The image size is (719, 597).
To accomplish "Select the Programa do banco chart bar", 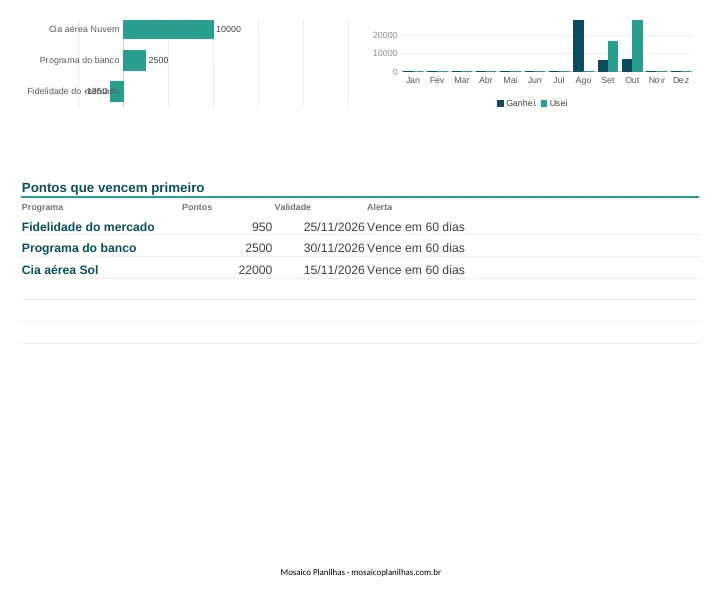I will (134, 60).
